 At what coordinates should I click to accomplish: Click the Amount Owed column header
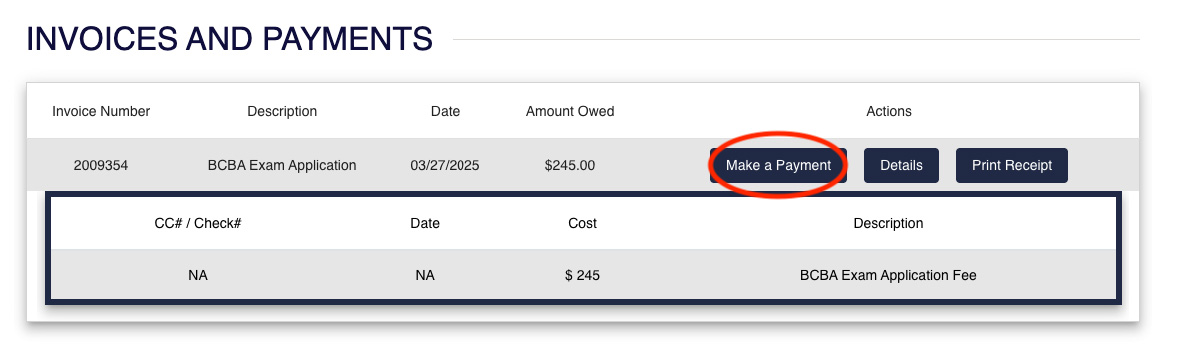[570, 111]
